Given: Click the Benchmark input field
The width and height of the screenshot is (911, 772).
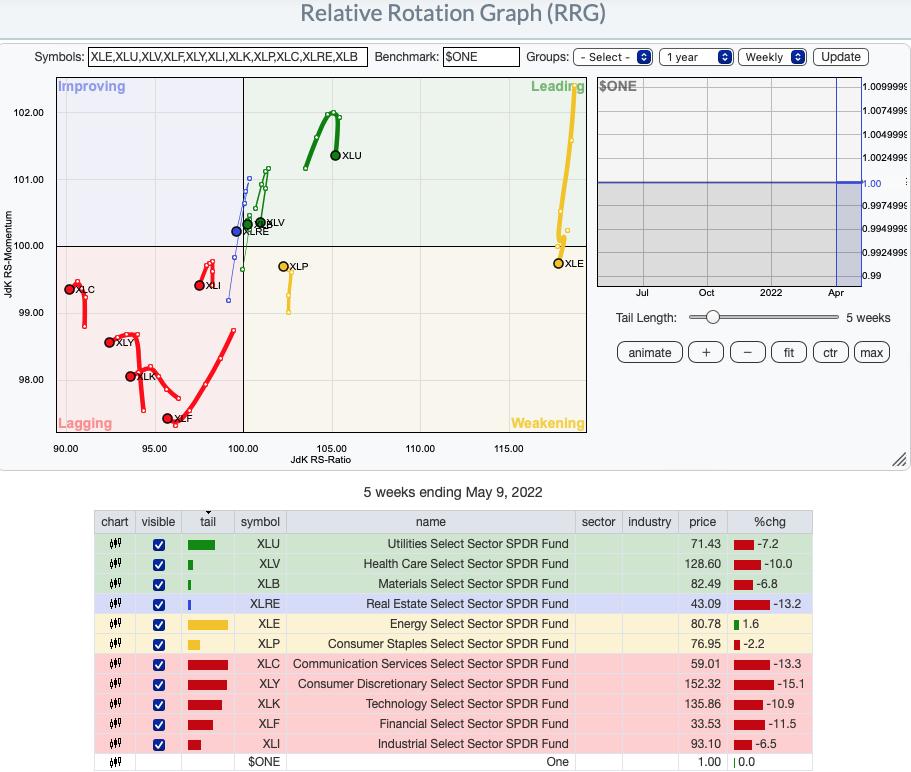Looking at the screenshot, I should (482, 57).
